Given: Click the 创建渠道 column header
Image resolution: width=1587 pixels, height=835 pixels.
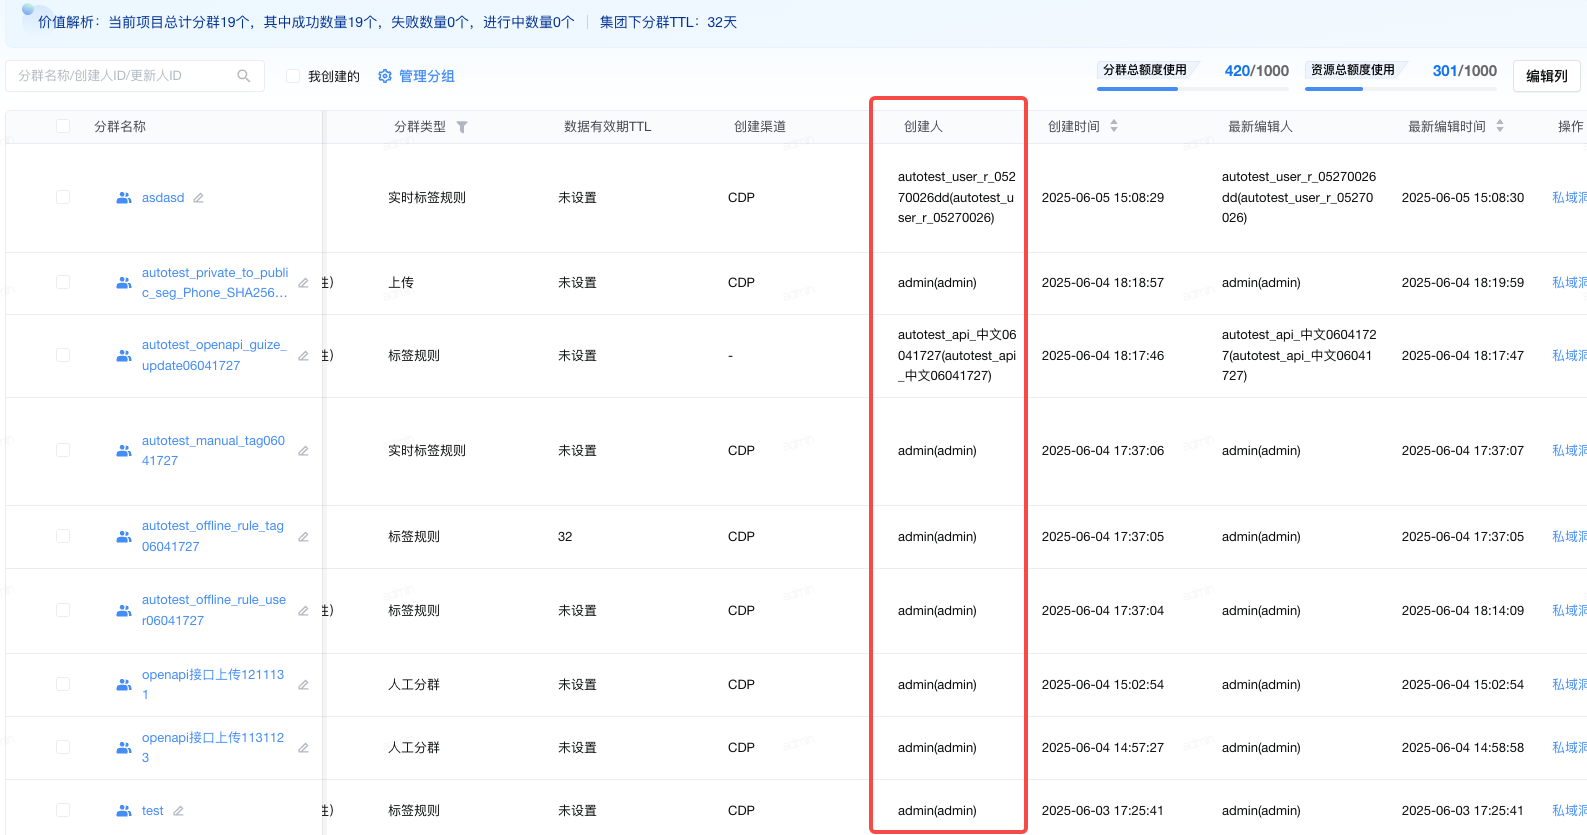Looking at the screenshot, I should point(760,127).
